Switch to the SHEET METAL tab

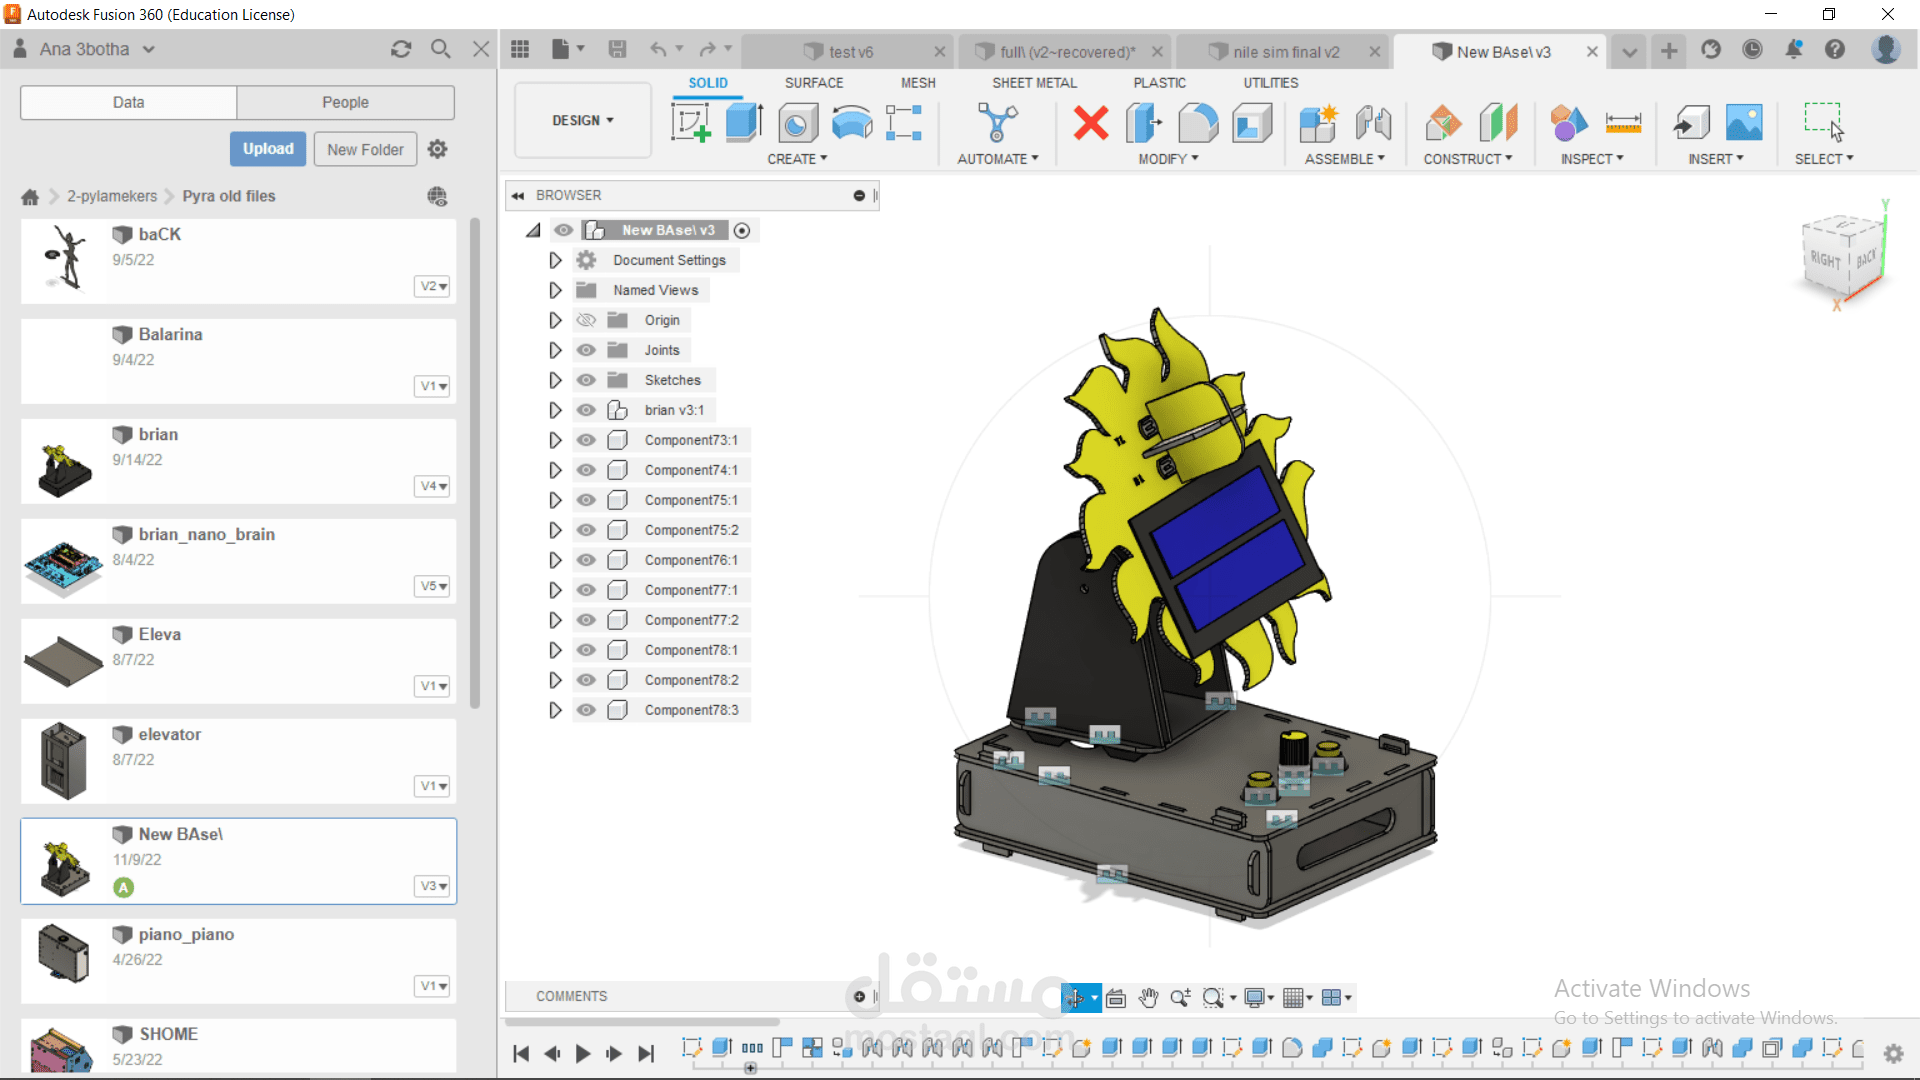pos(1034,83)
